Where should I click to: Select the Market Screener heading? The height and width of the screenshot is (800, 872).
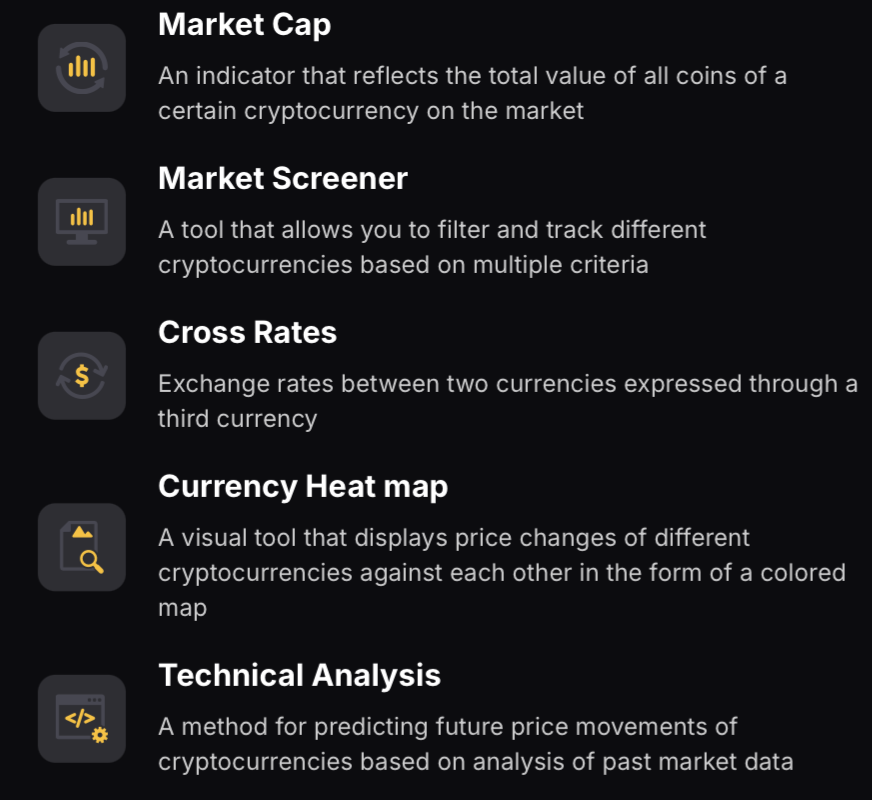click(283, 179)
